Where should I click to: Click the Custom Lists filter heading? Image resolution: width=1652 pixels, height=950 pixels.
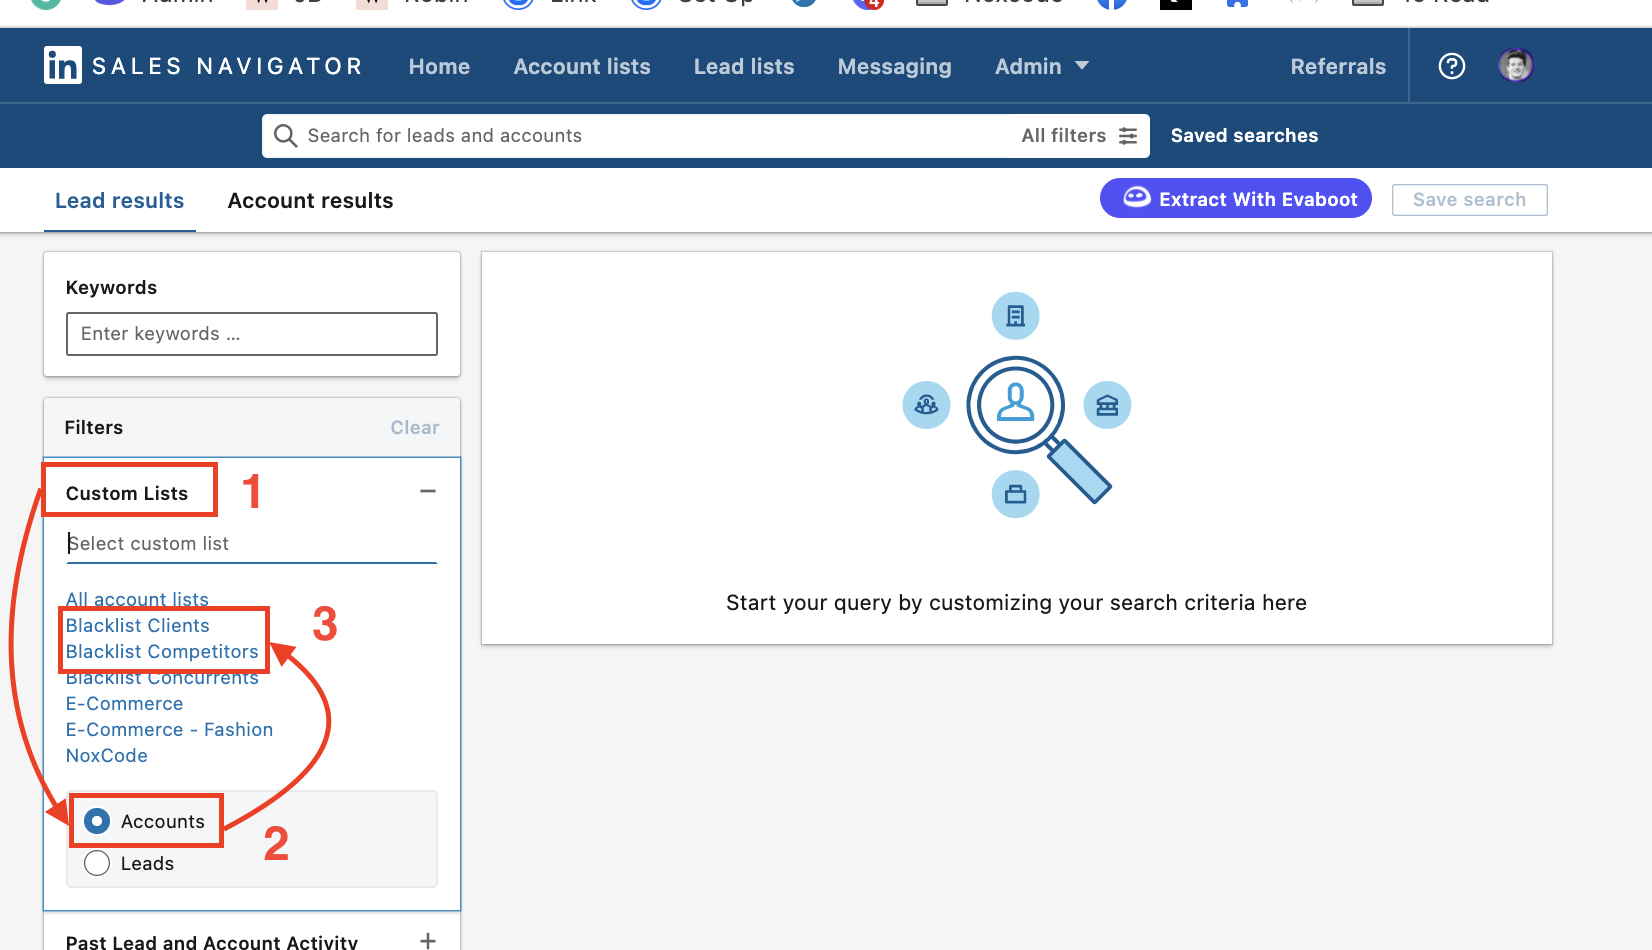127,493
